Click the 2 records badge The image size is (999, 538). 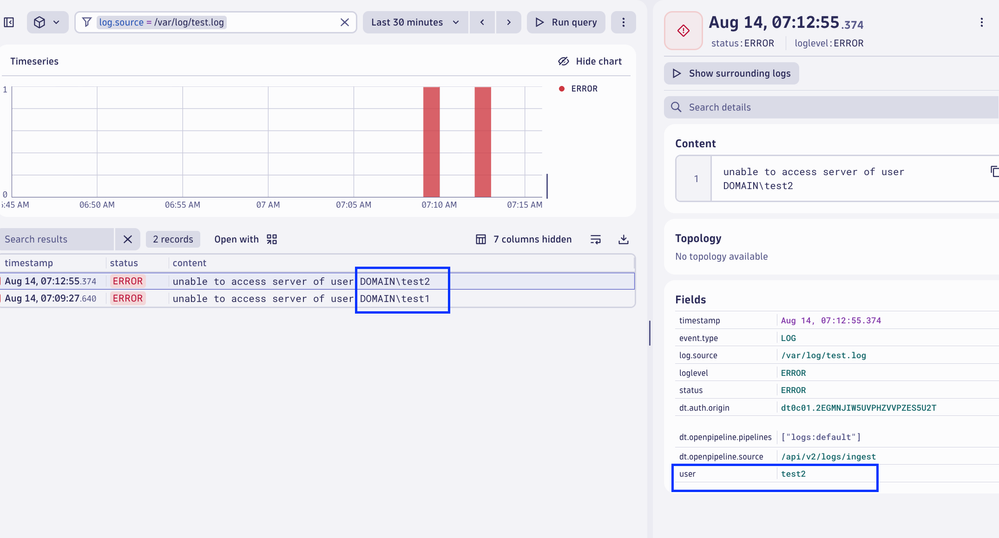click(x=173, y=239)
